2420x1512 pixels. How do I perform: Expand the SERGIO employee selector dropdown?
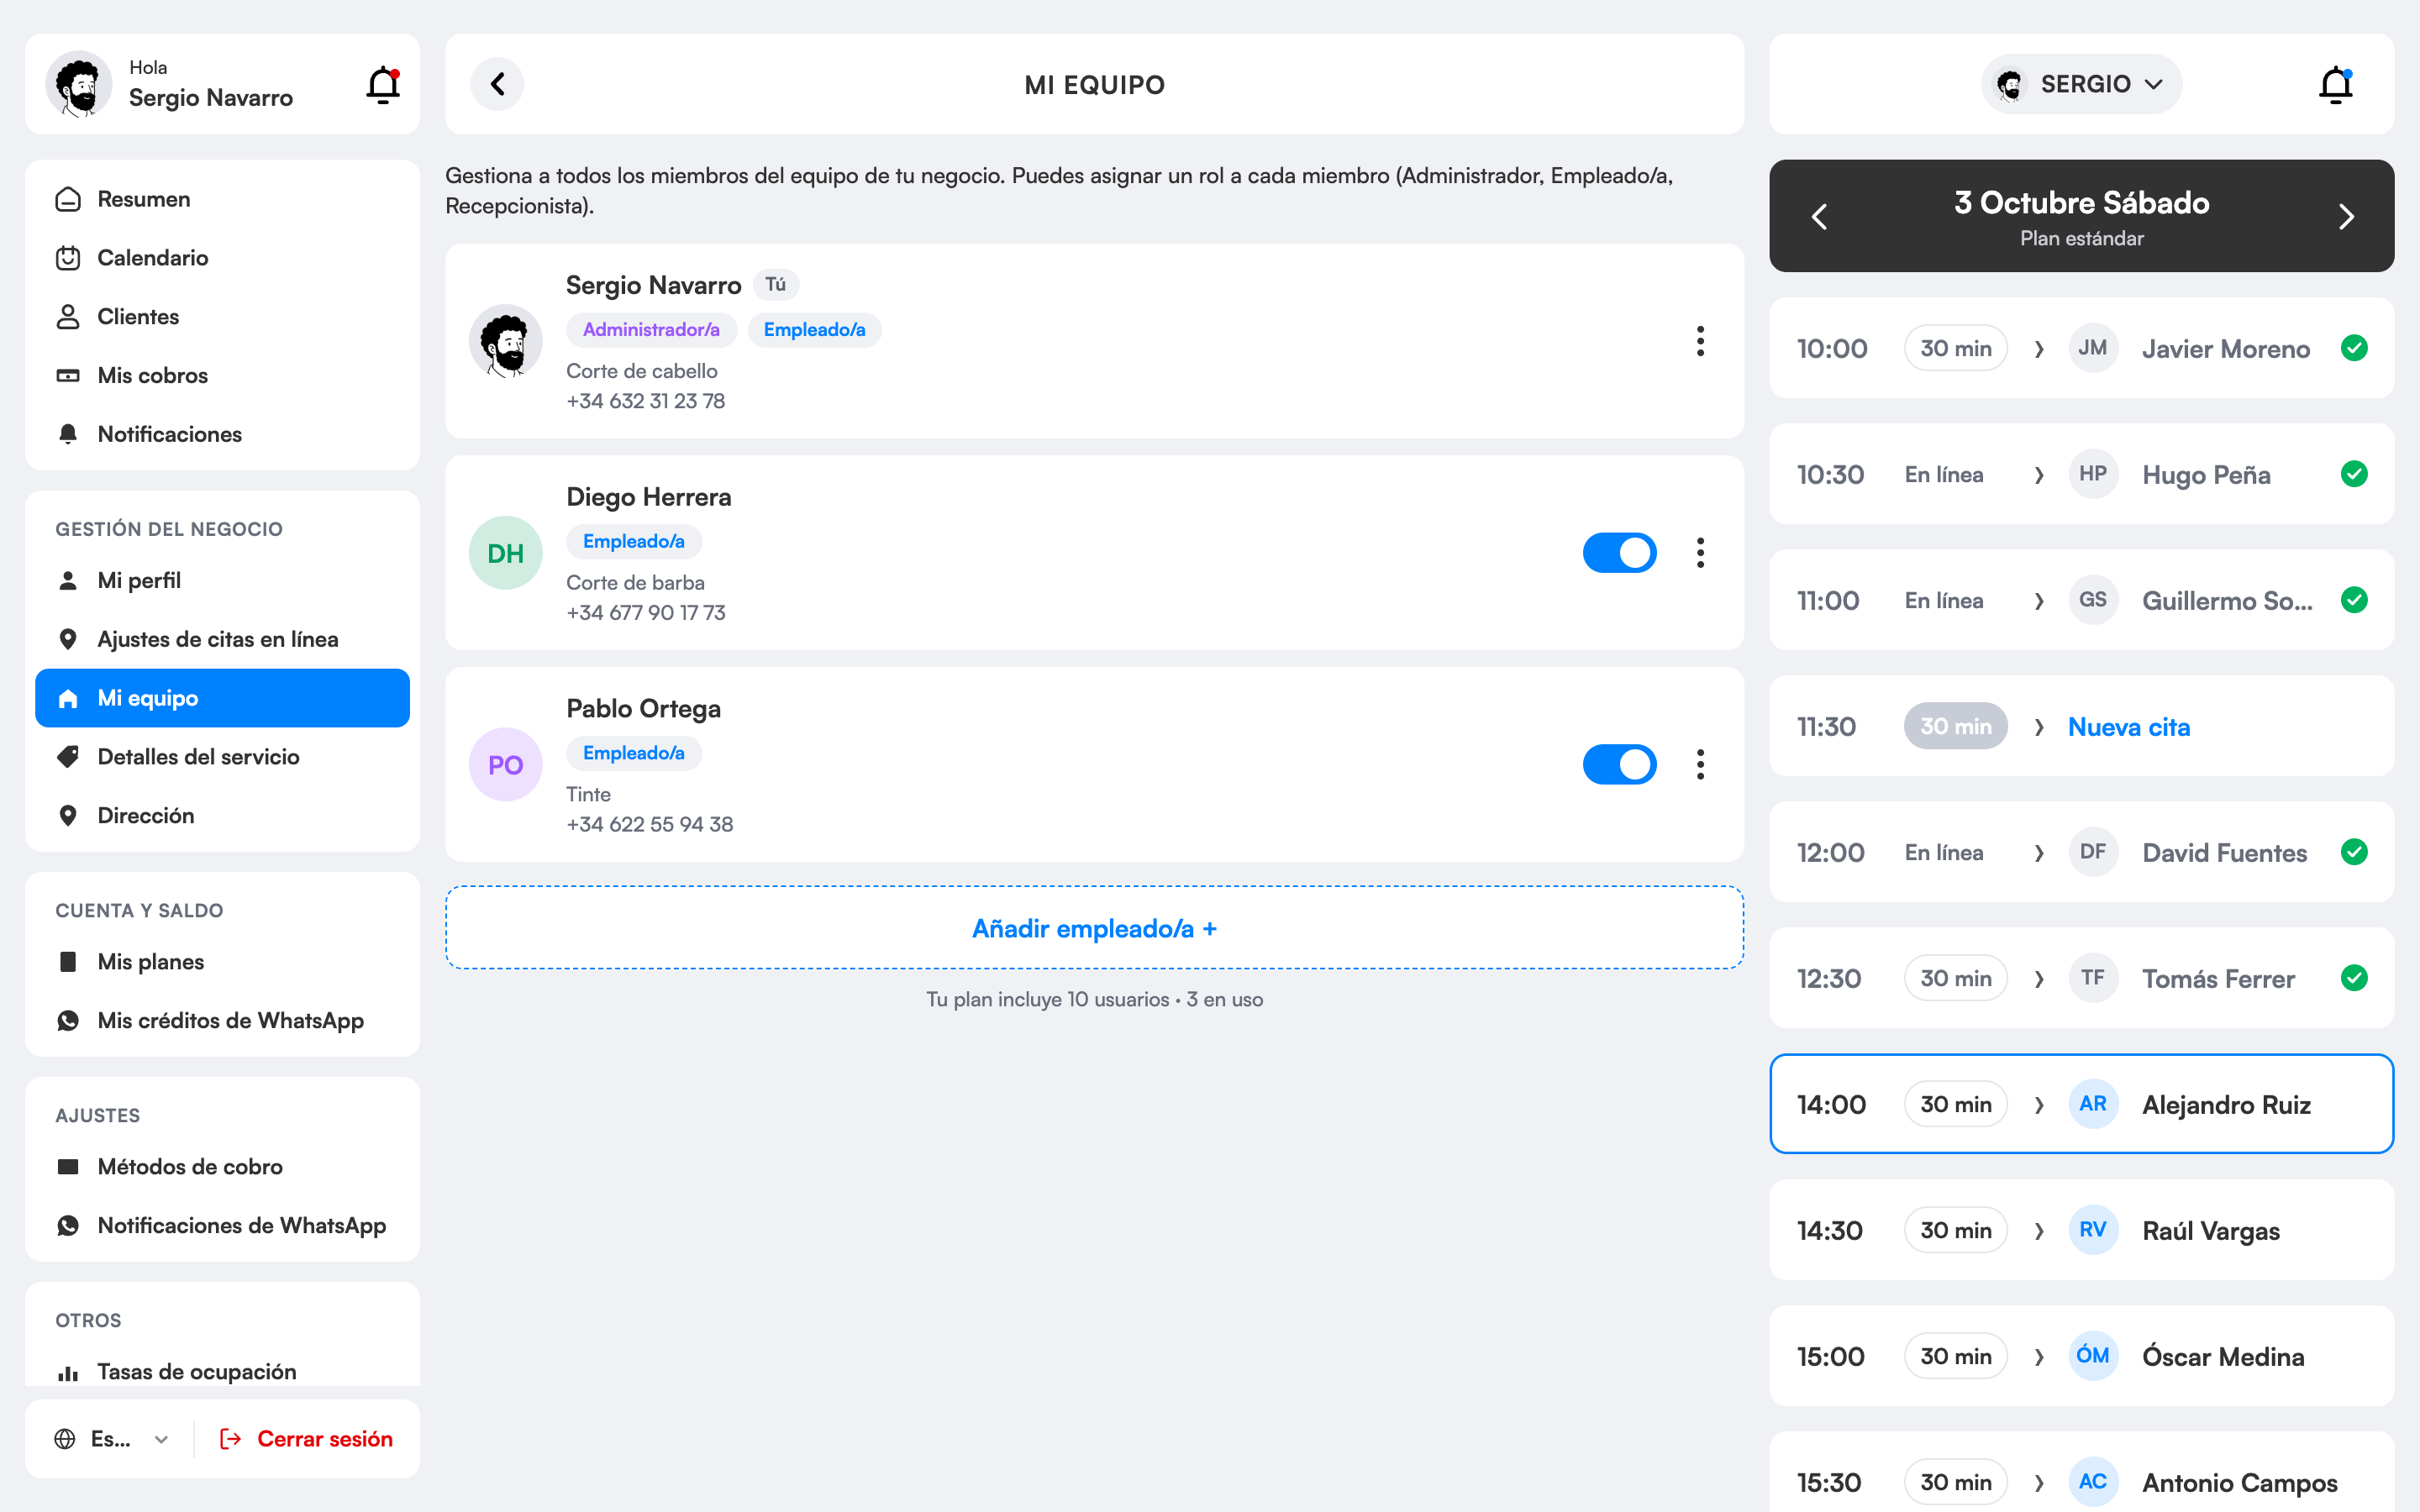[2081, 84]
